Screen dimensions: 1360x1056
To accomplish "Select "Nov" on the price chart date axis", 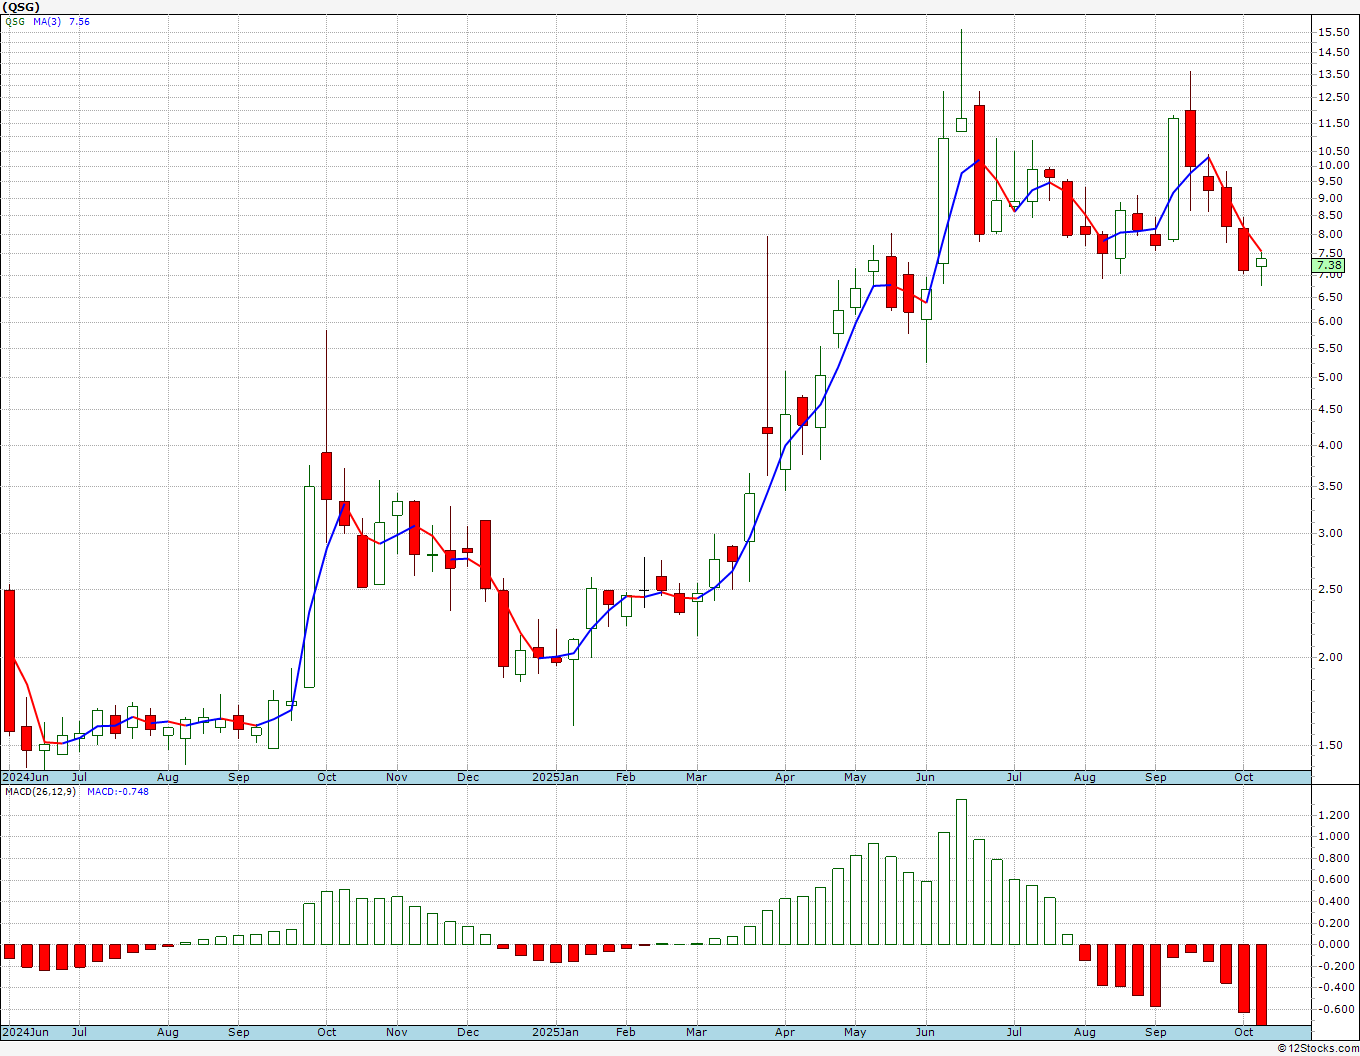I will 397,777.
